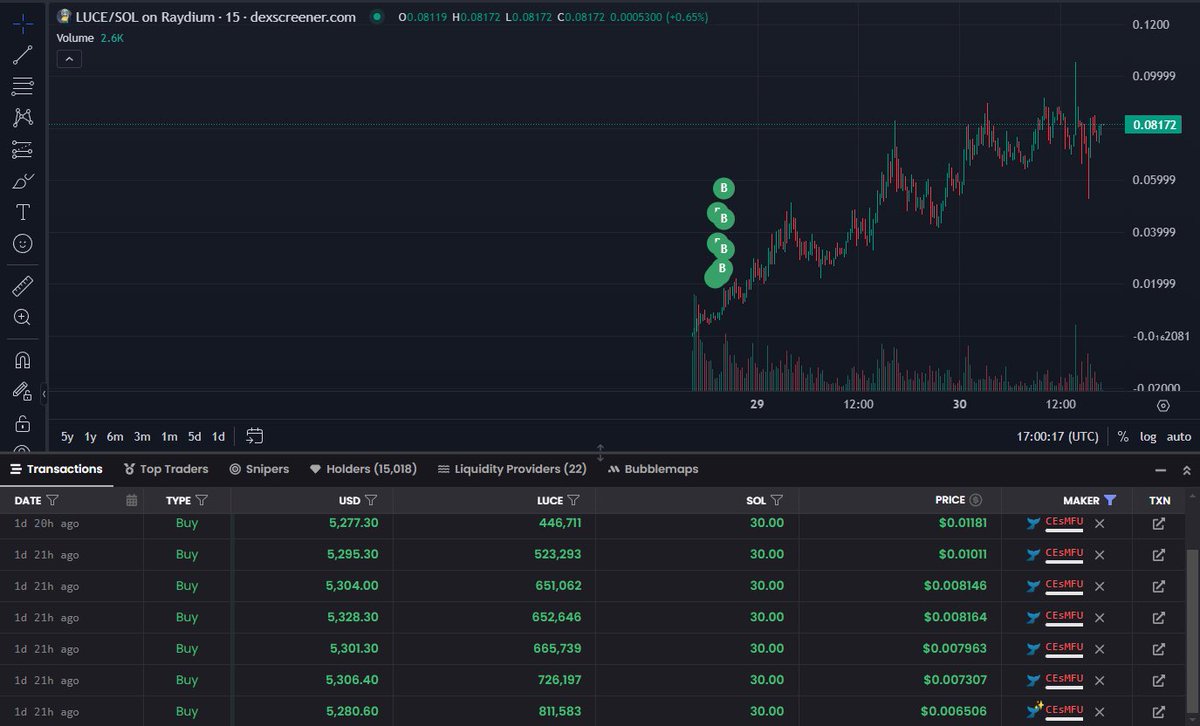
Task: Click maker CEsMFU in $0.007307 row
Action: 1063,679
